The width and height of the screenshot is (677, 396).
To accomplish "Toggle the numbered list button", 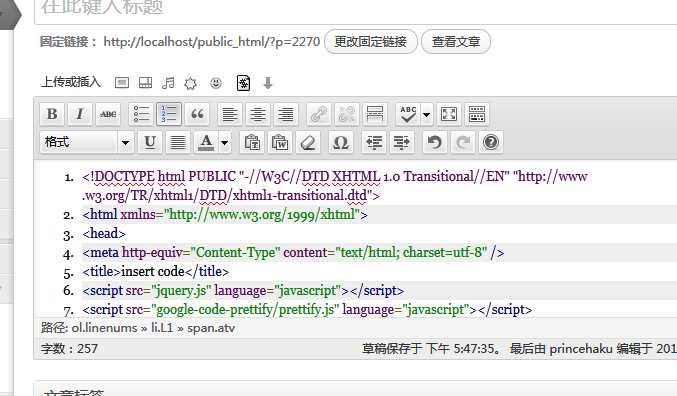I will [x=169, y=114].
